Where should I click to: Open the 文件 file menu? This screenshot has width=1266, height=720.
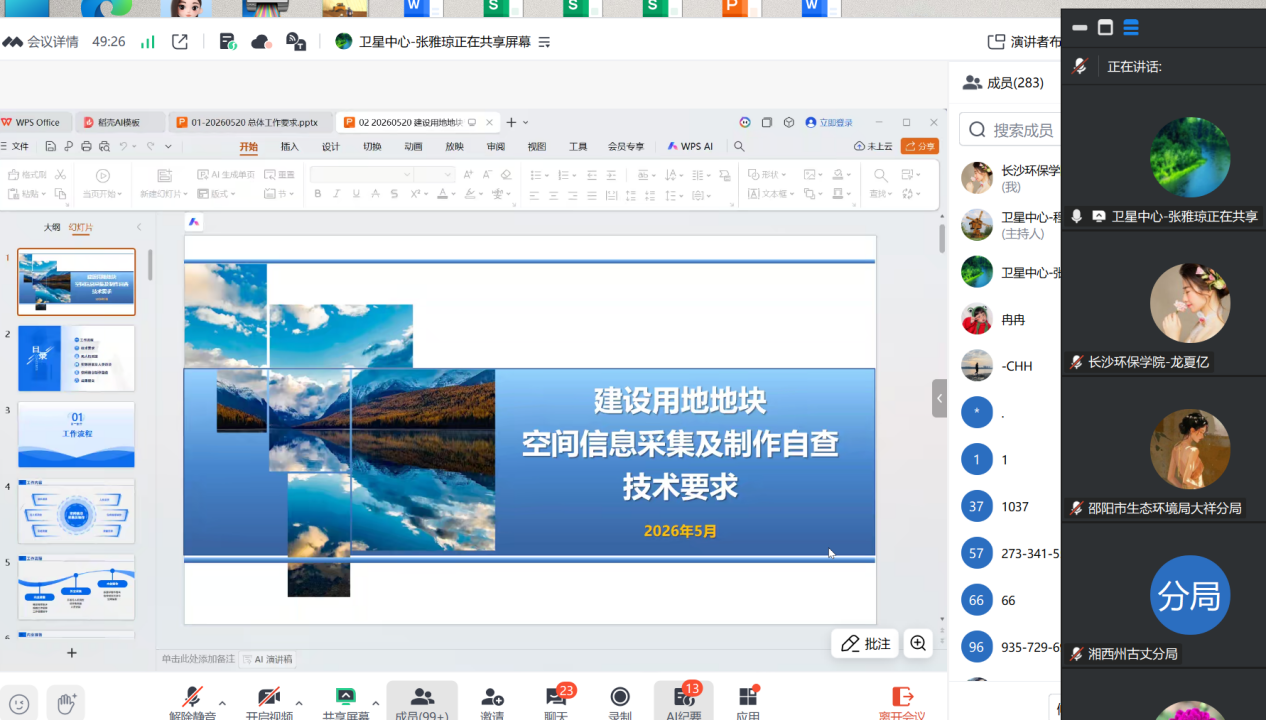(x=16, y=146)
